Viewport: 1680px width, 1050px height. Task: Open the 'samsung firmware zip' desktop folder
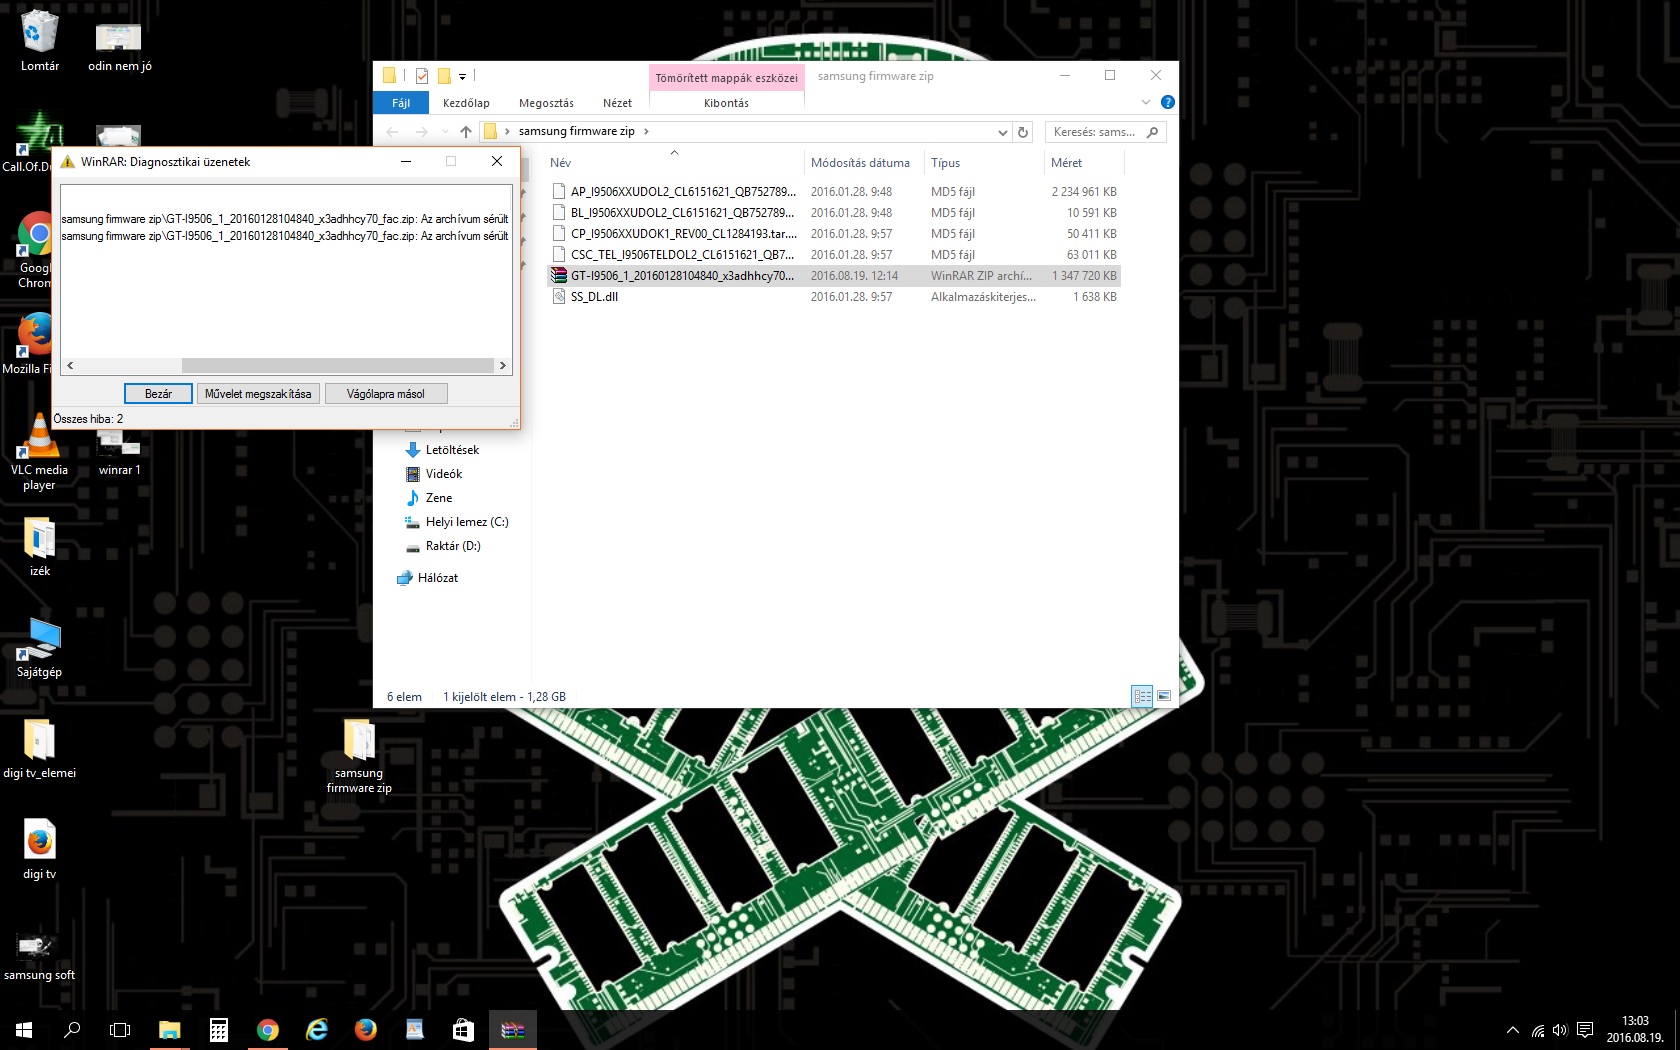point(359,756)
